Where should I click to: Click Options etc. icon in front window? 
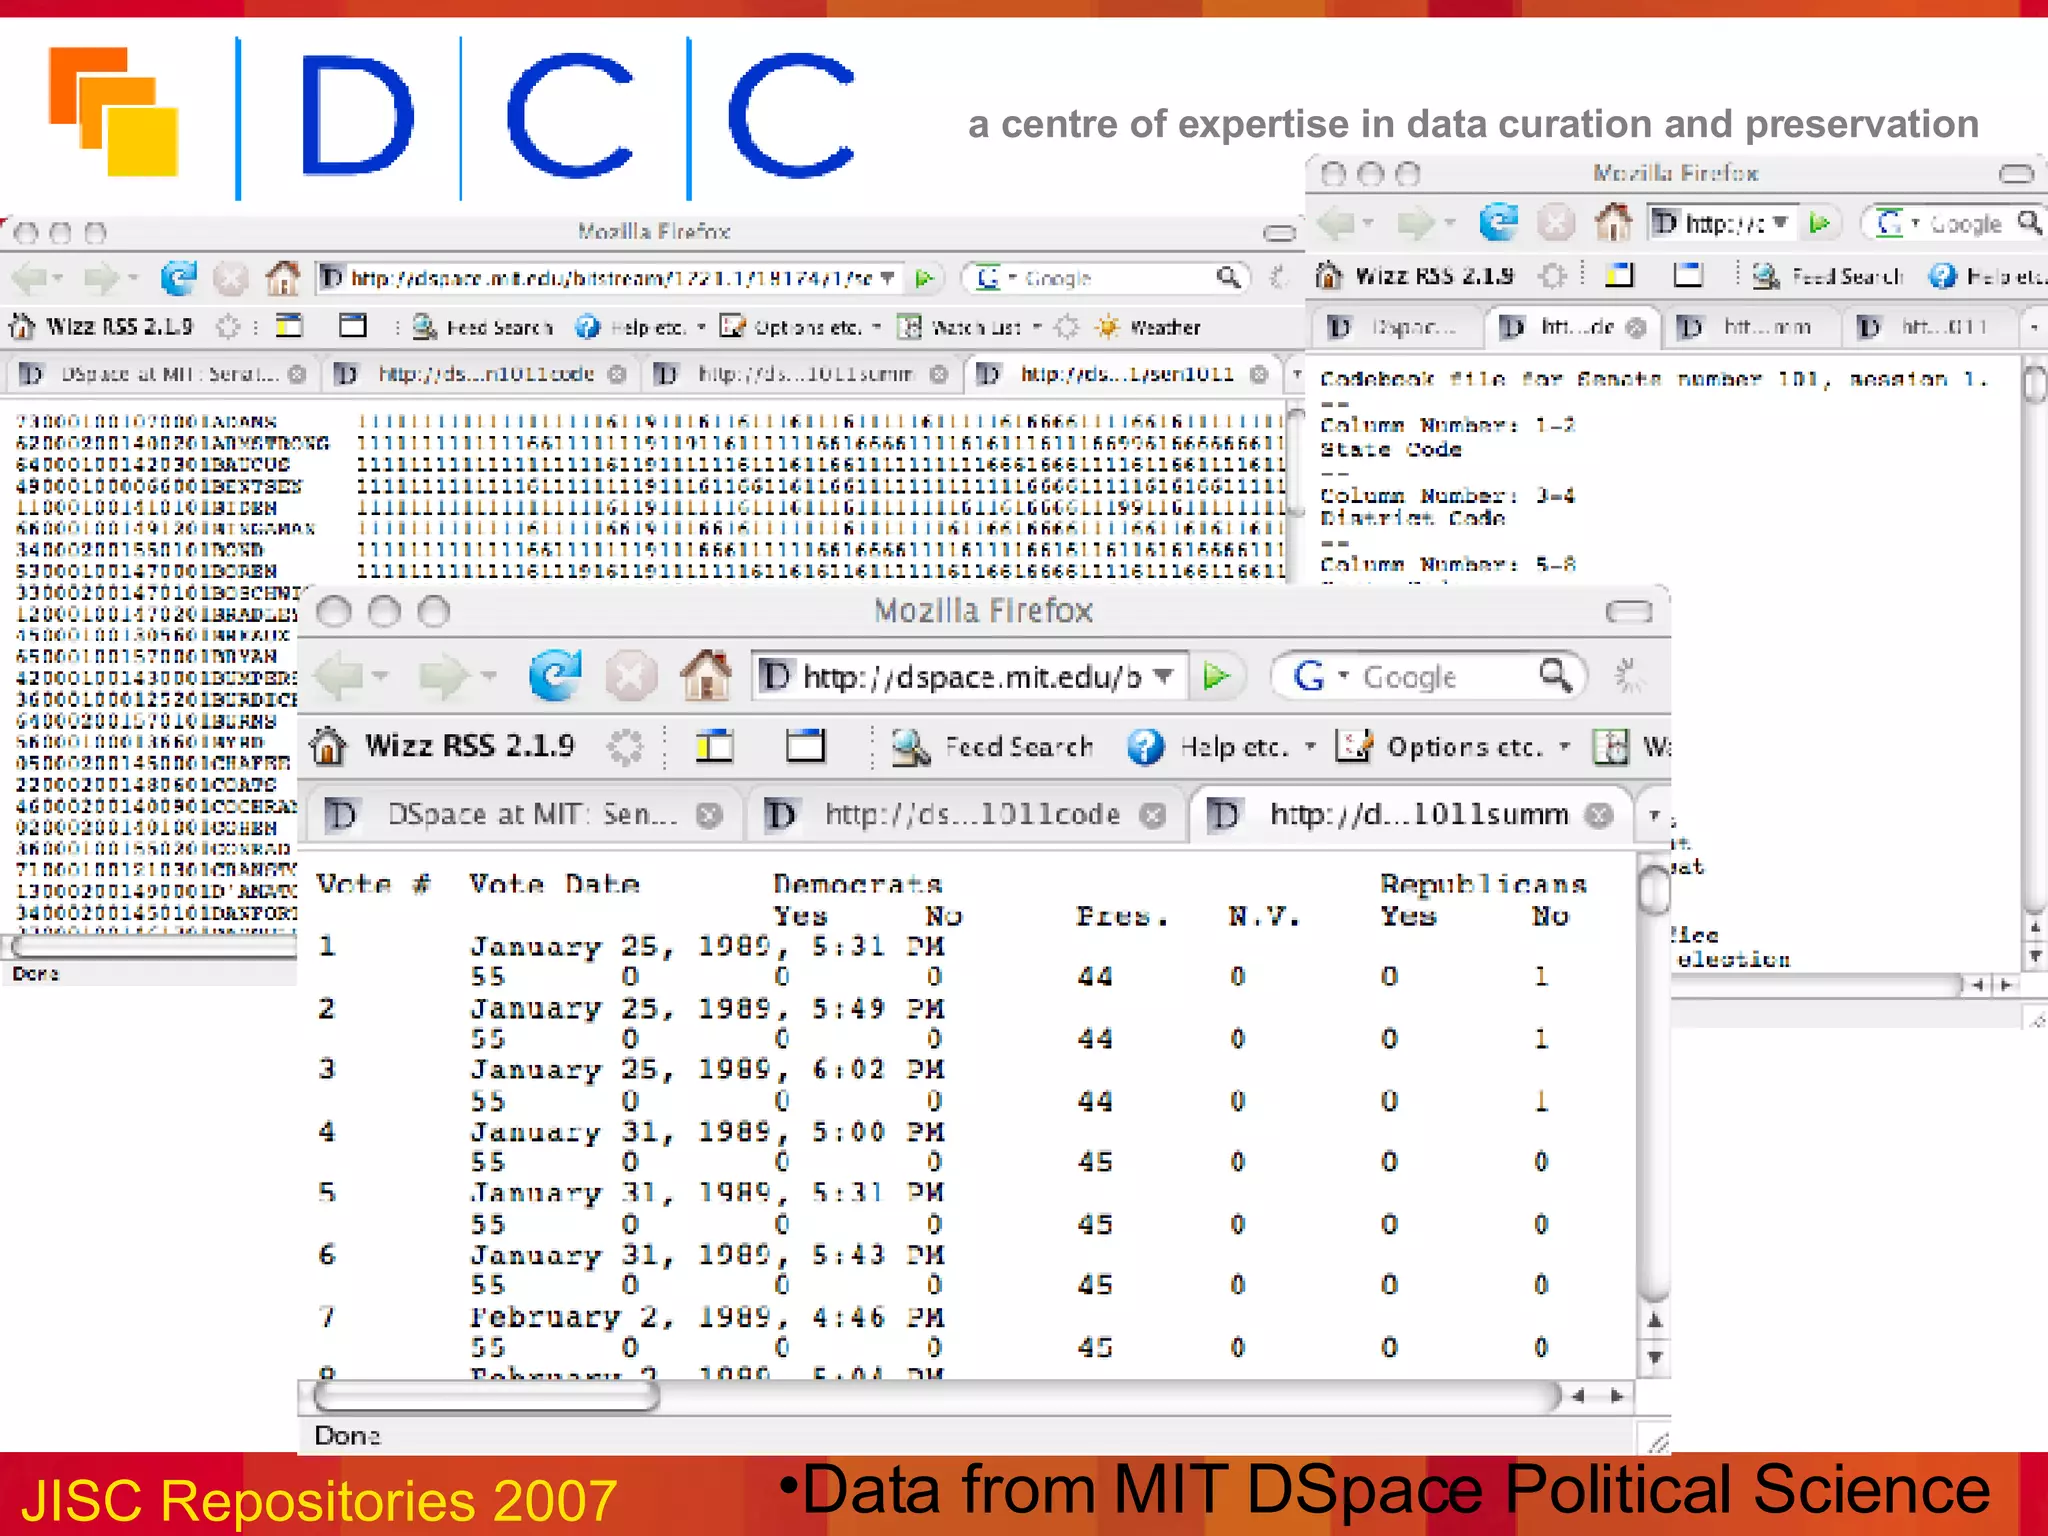pos(1354,746)
